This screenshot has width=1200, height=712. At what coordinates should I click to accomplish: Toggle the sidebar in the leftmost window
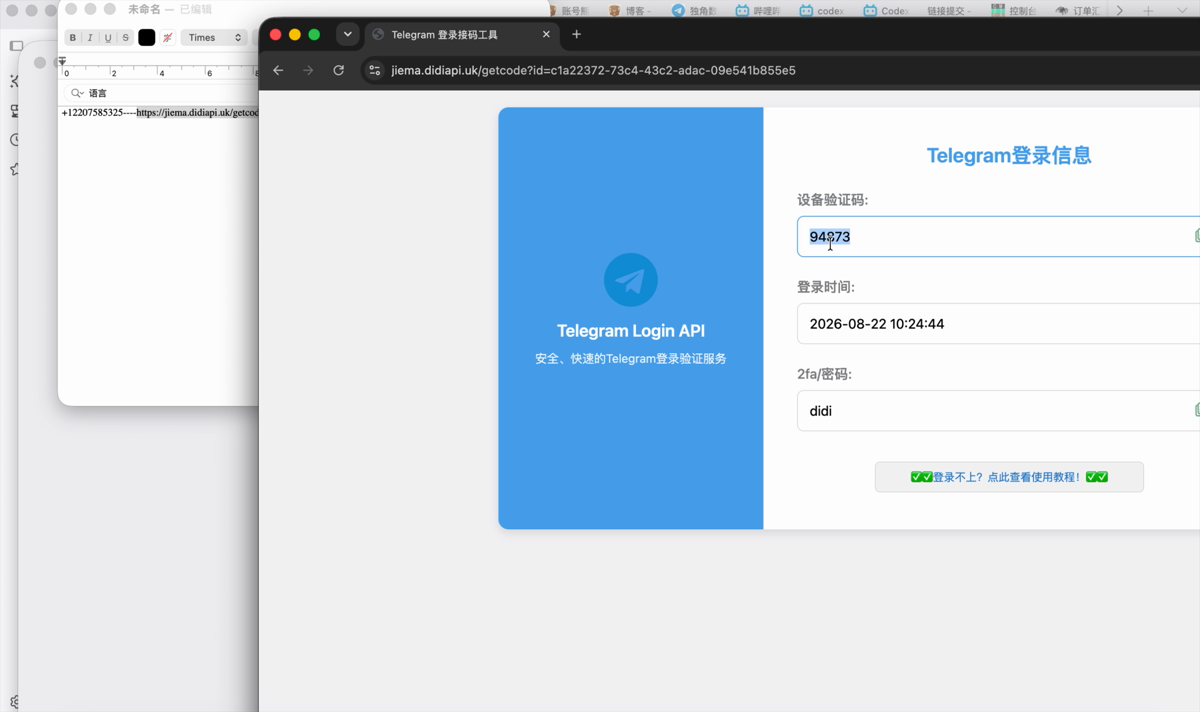(x=16, y=46)
